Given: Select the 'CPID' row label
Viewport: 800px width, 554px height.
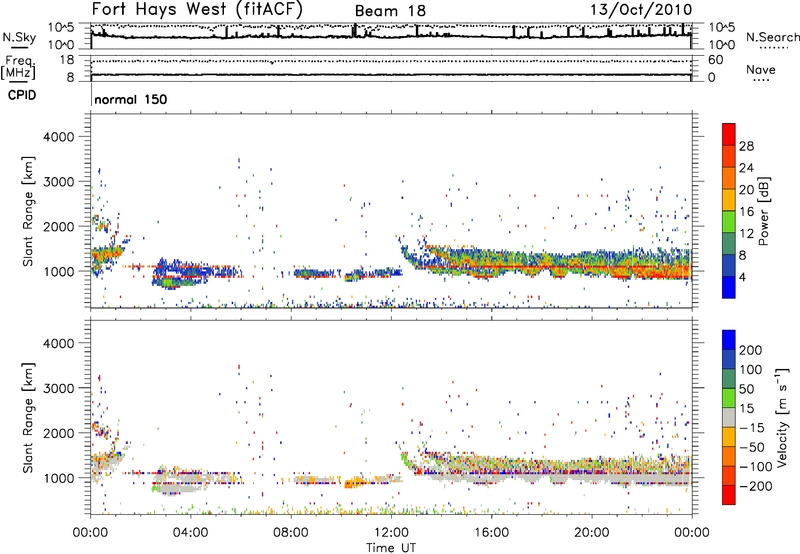Looking at the screenshot, I should (22, 95).
